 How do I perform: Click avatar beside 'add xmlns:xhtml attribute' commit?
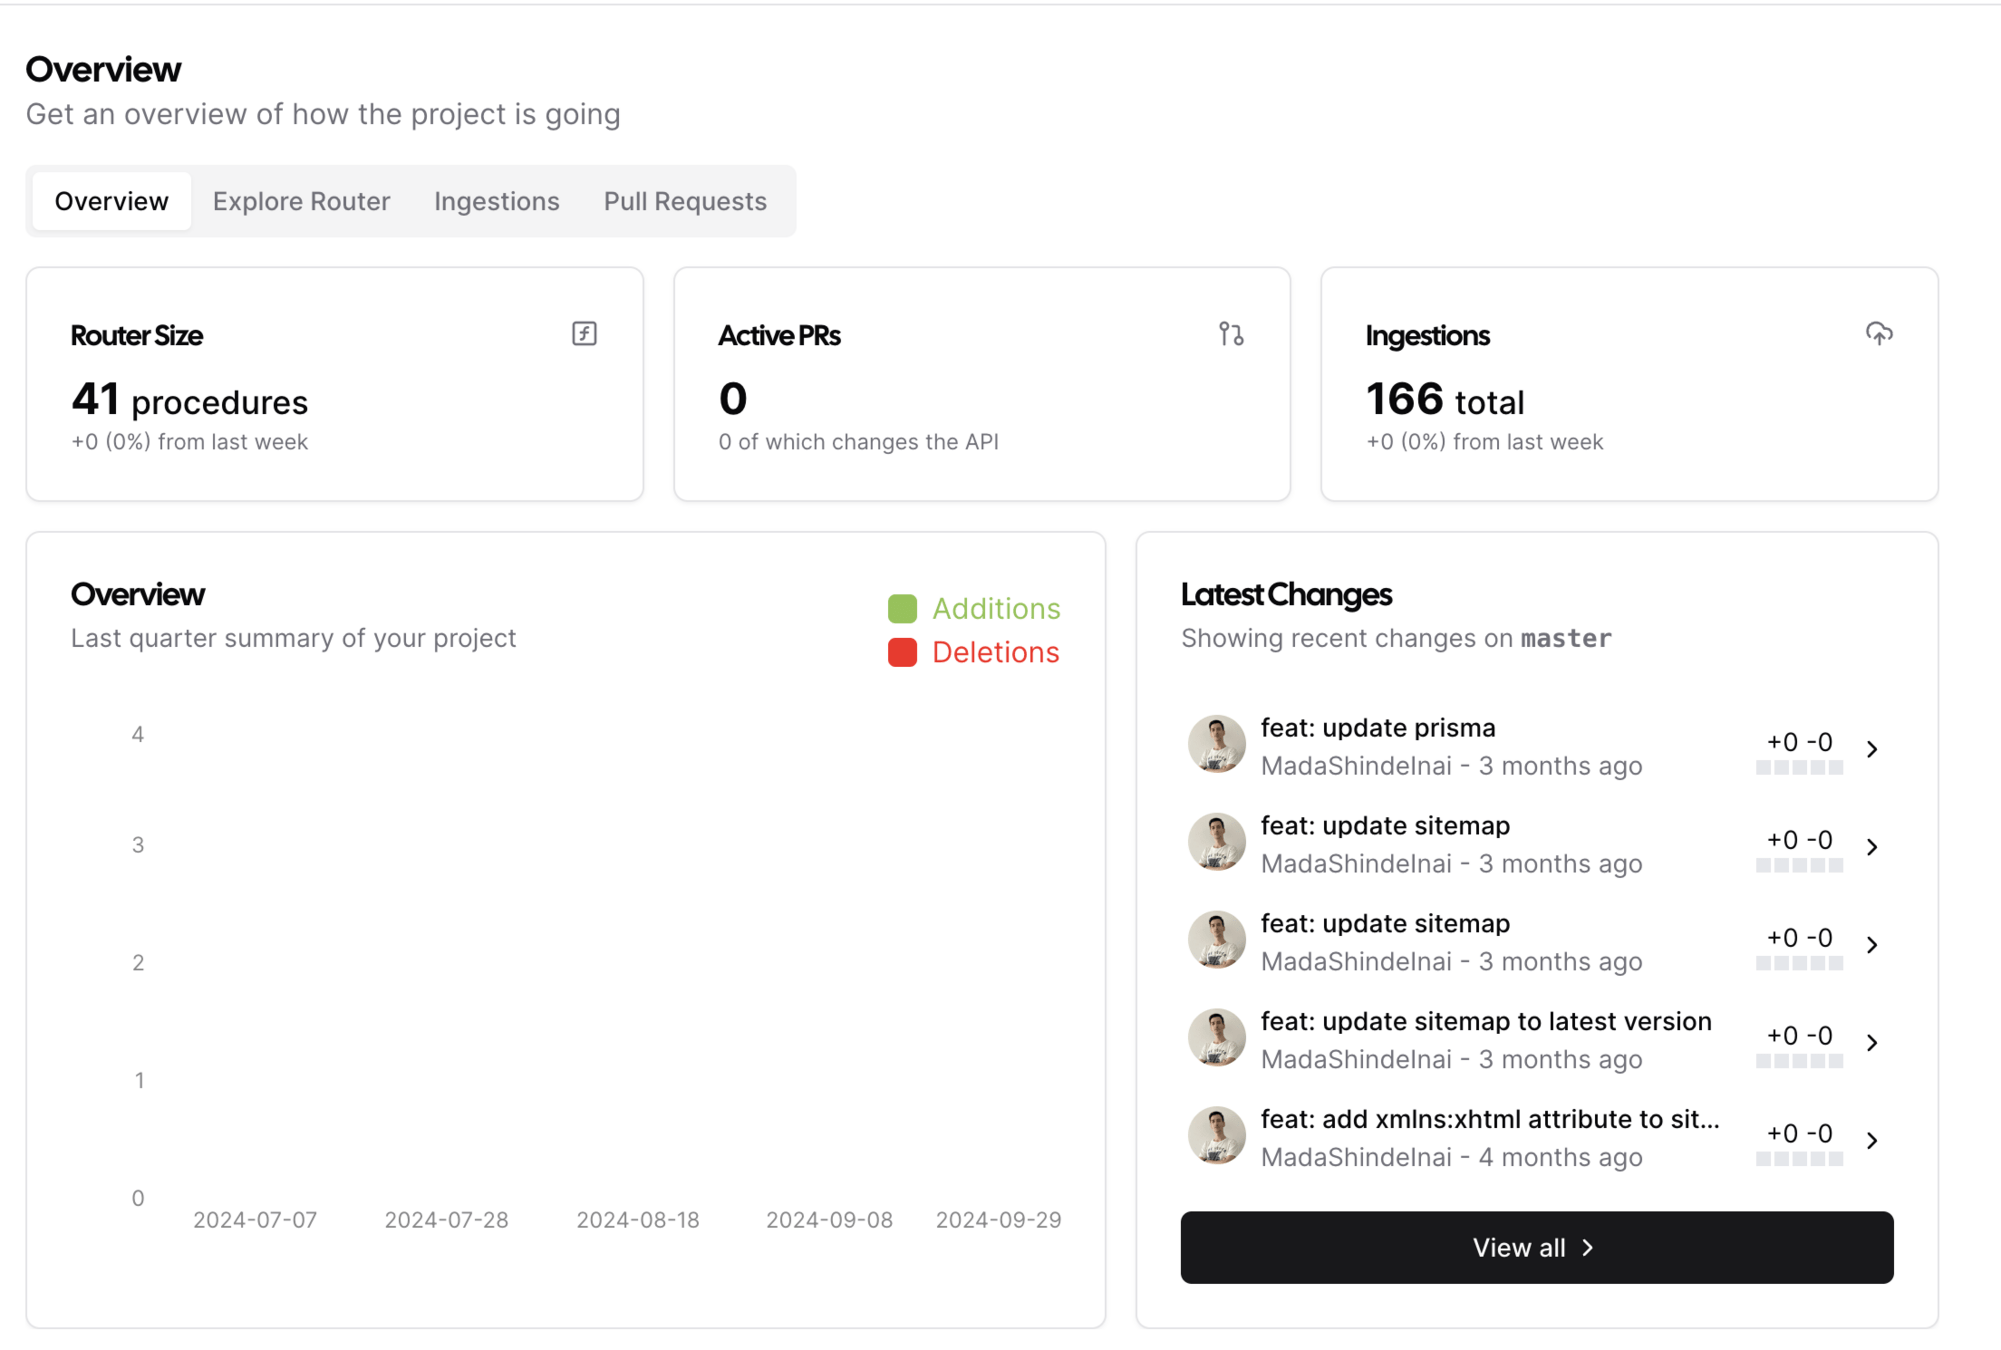click(1216, 1136)
